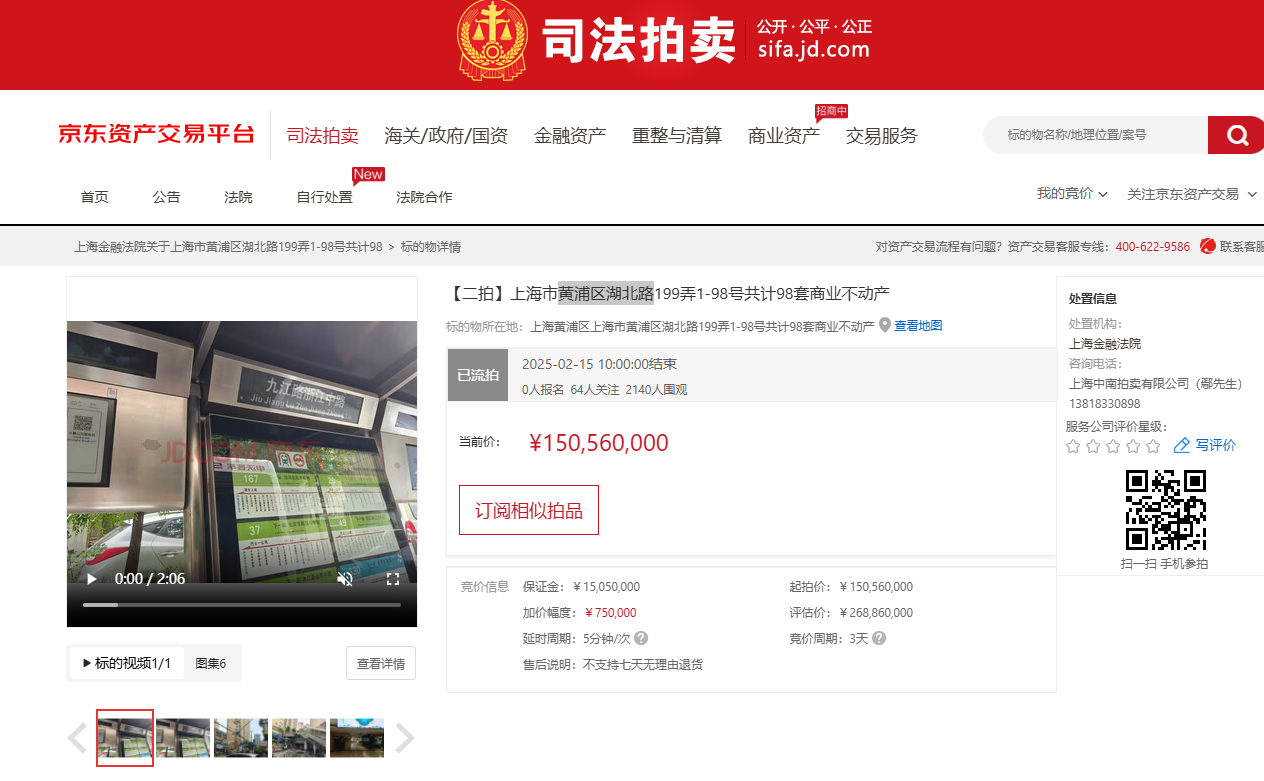Open 法院合作 in the sub-navigation
1264x781 pixels.
[x=425, y=197]
